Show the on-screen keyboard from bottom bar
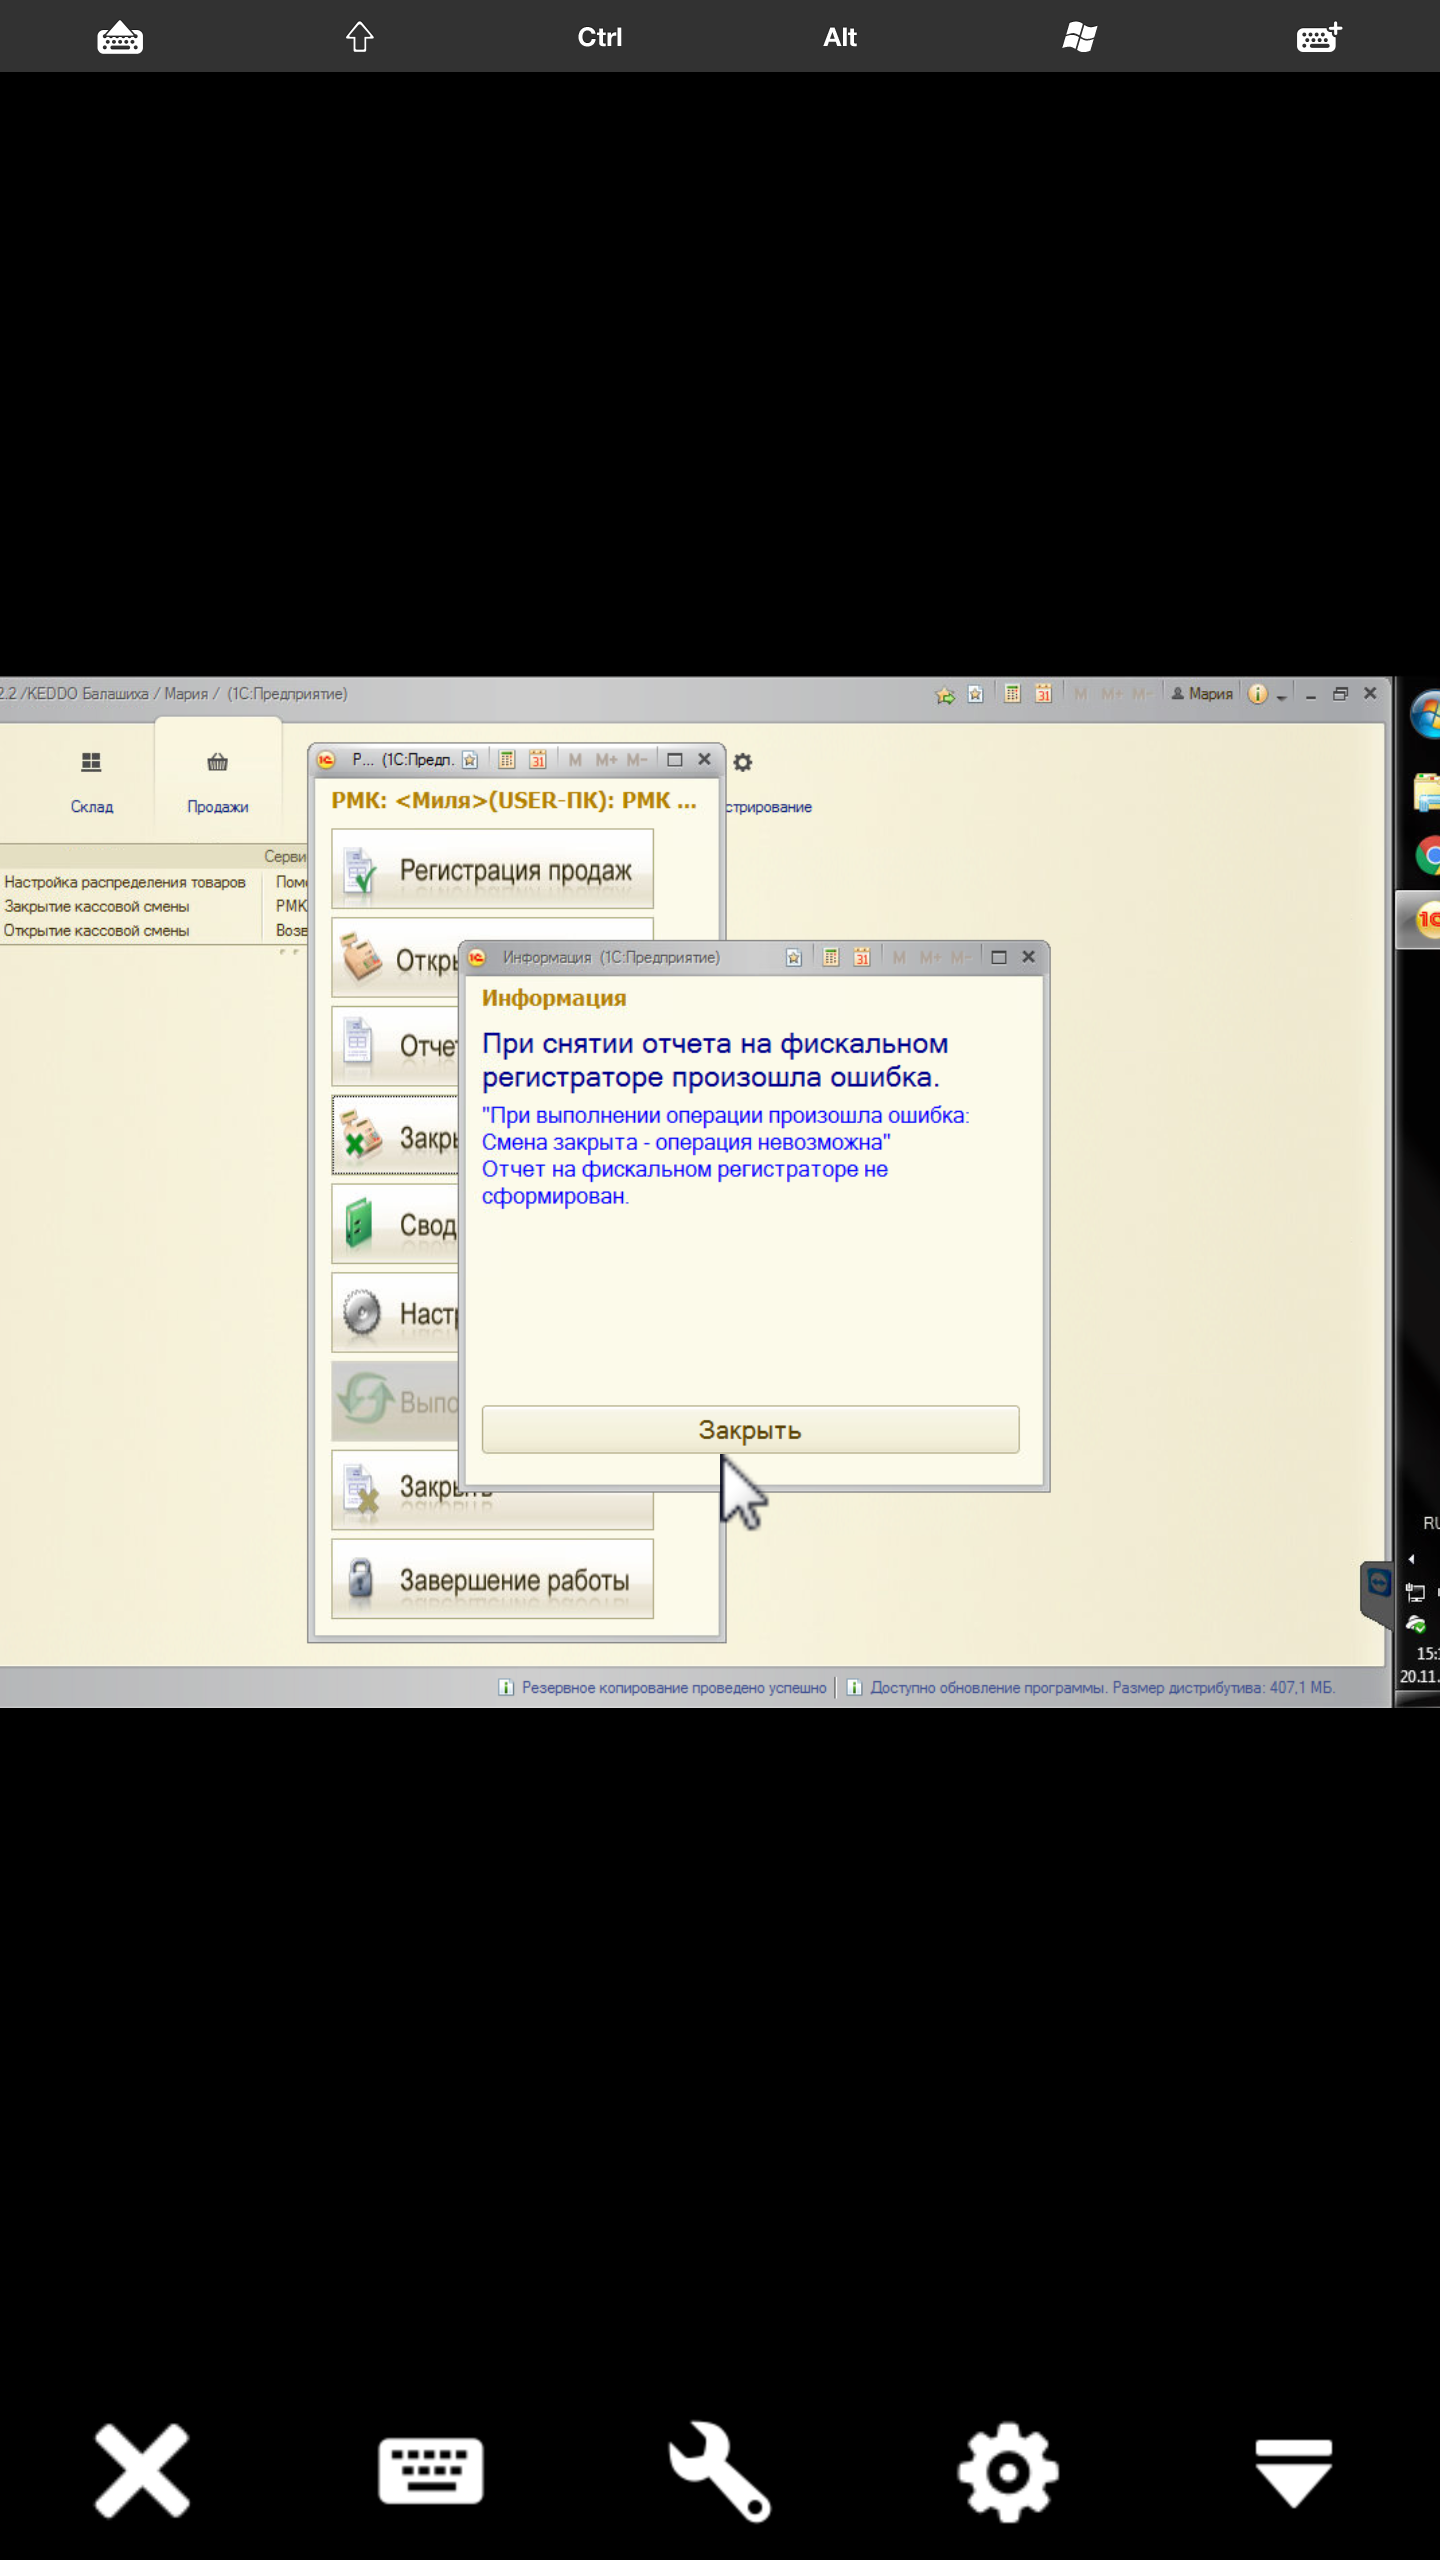Viewport: 1440px width, 2560px height. click(x=430, y=2470)
